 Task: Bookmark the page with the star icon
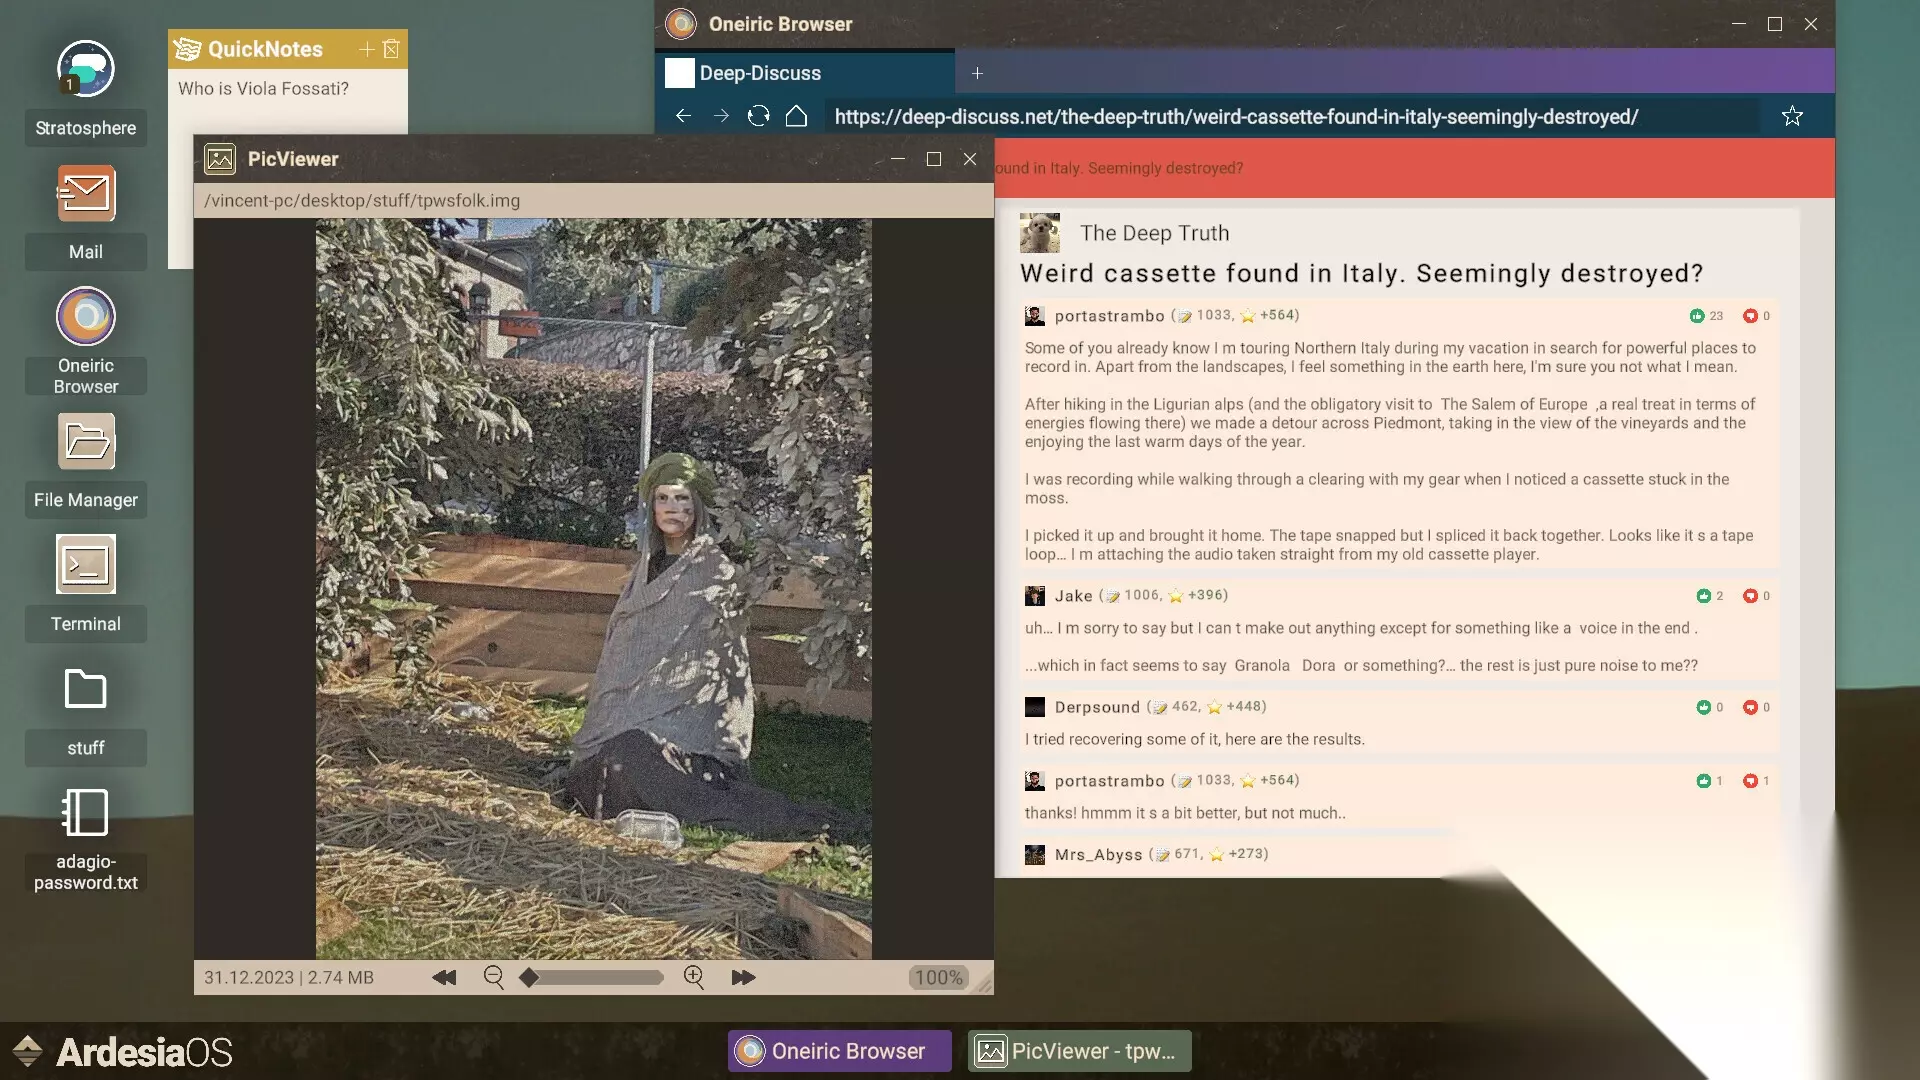pos(1792,116)
